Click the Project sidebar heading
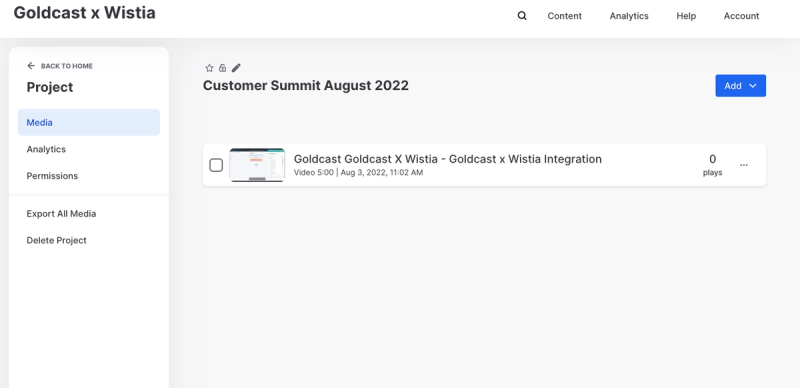 pyautogui.click(x=50, y=87)
